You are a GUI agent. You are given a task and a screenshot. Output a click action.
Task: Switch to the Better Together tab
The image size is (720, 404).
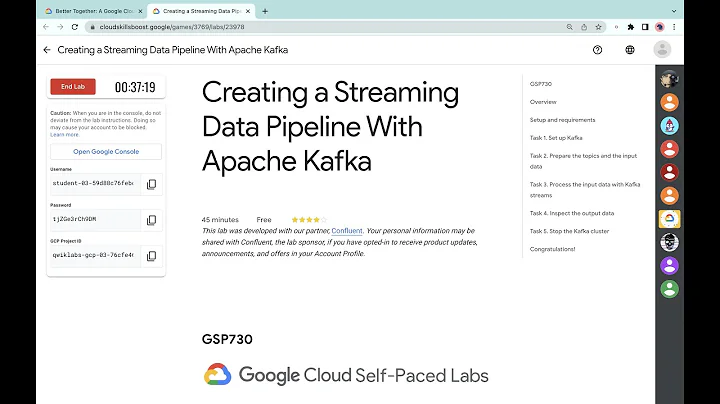coord(93,11)
